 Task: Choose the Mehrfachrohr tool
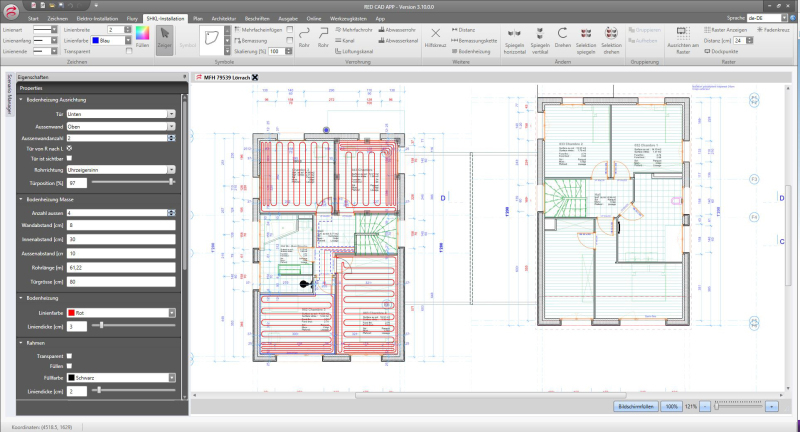coord(354,30)
